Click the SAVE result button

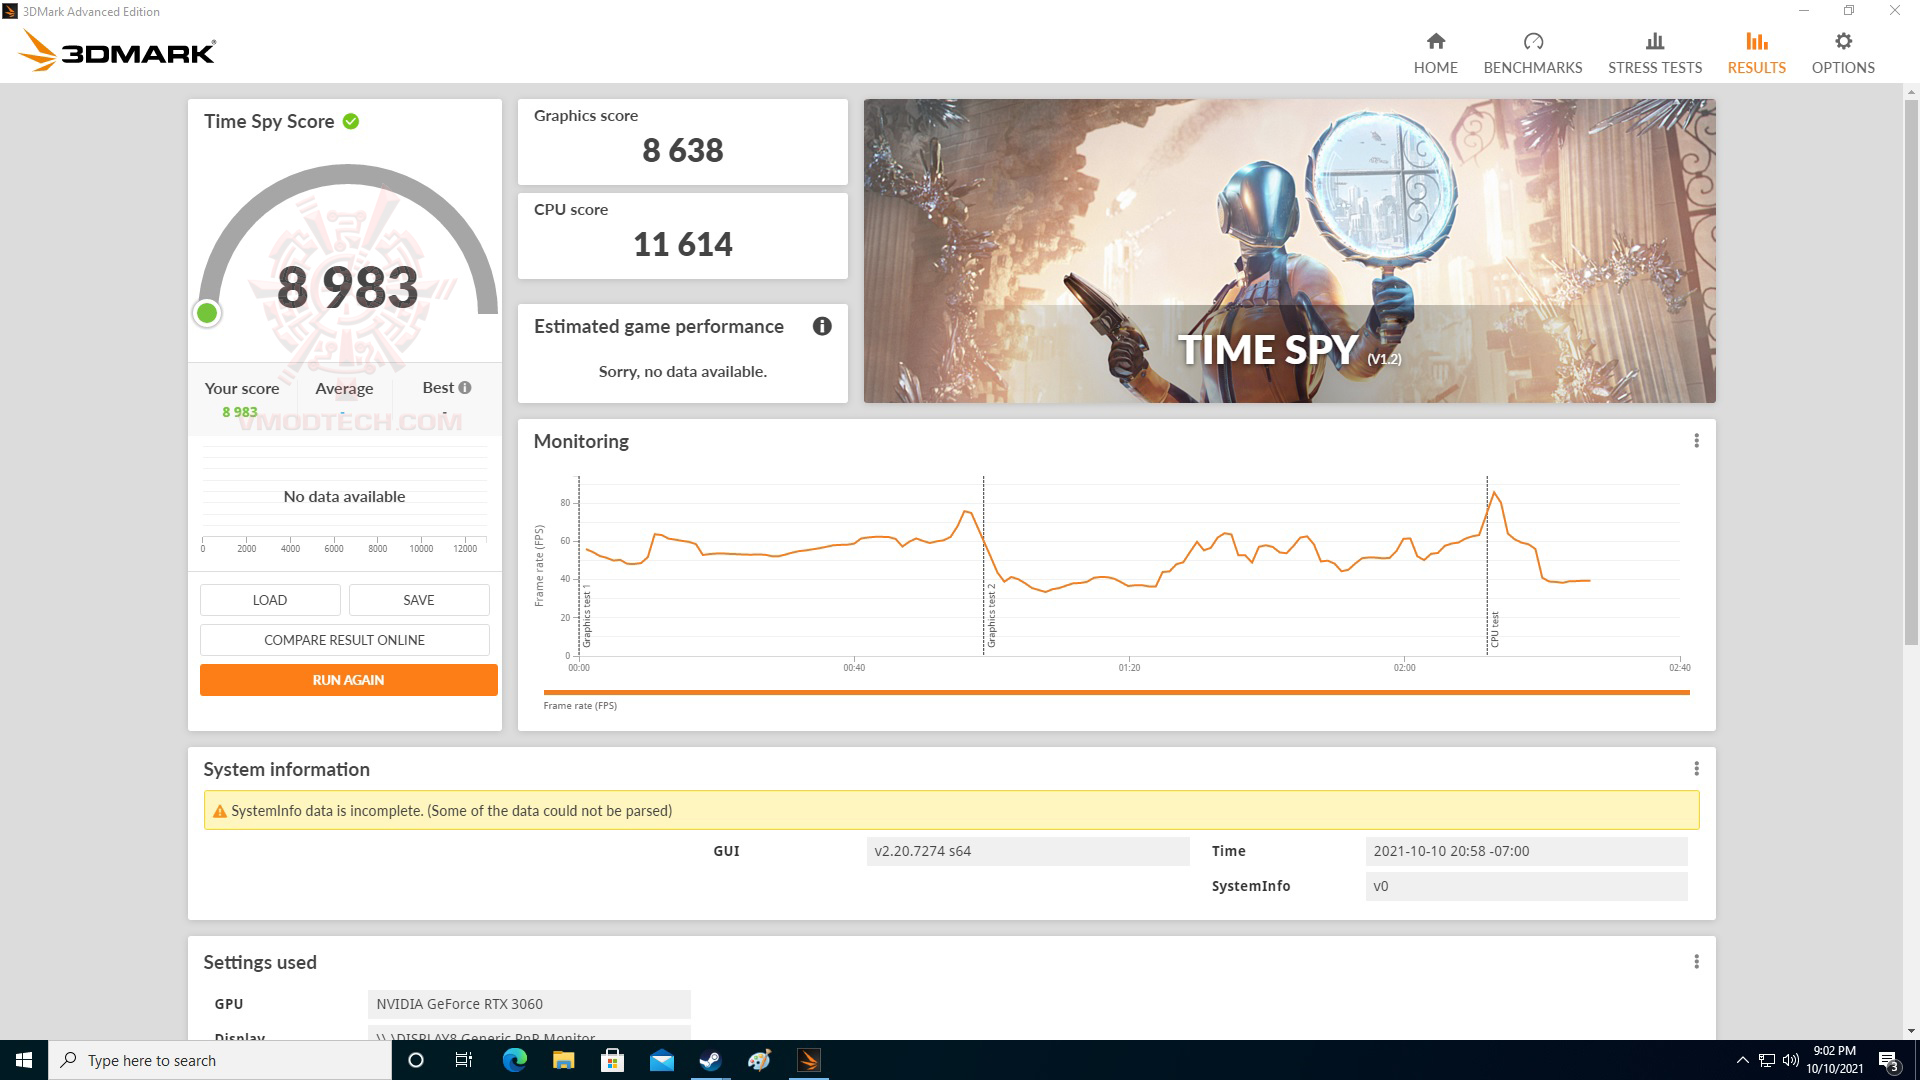pos(418,600)
